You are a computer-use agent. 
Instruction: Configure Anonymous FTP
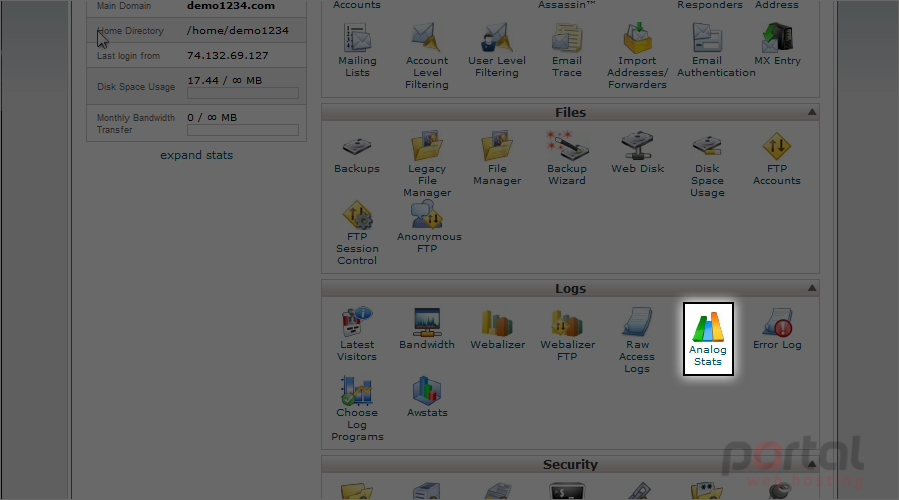[429, 227]
